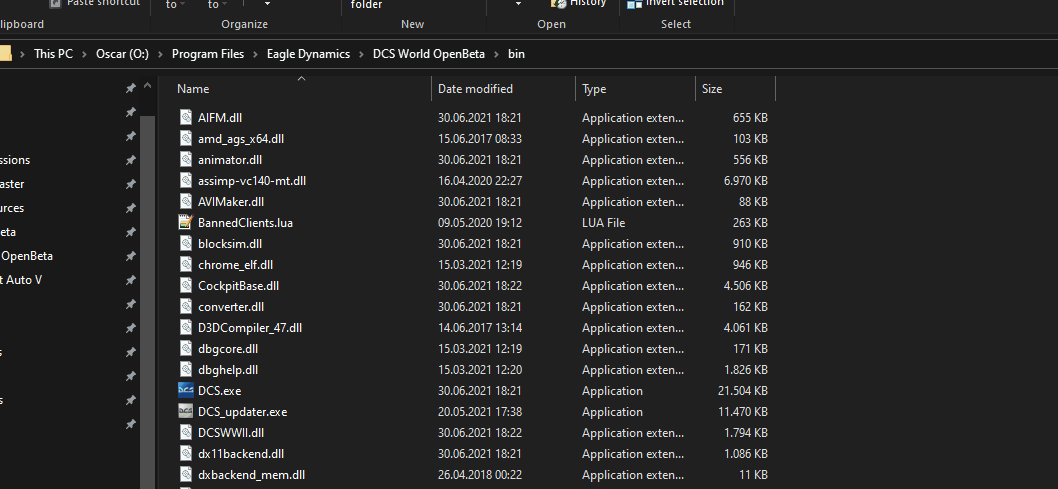Click the 4.506 KB size value
Screen dimensions: 1058x489
[746, 286]
